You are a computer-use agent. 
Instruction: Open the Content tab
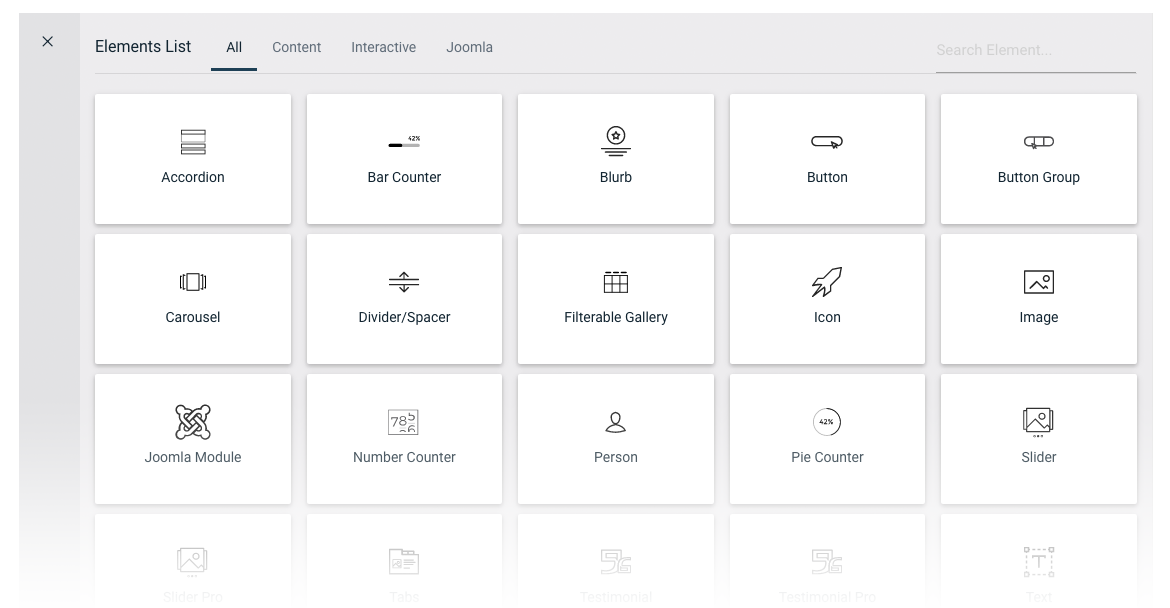[296, 47]
